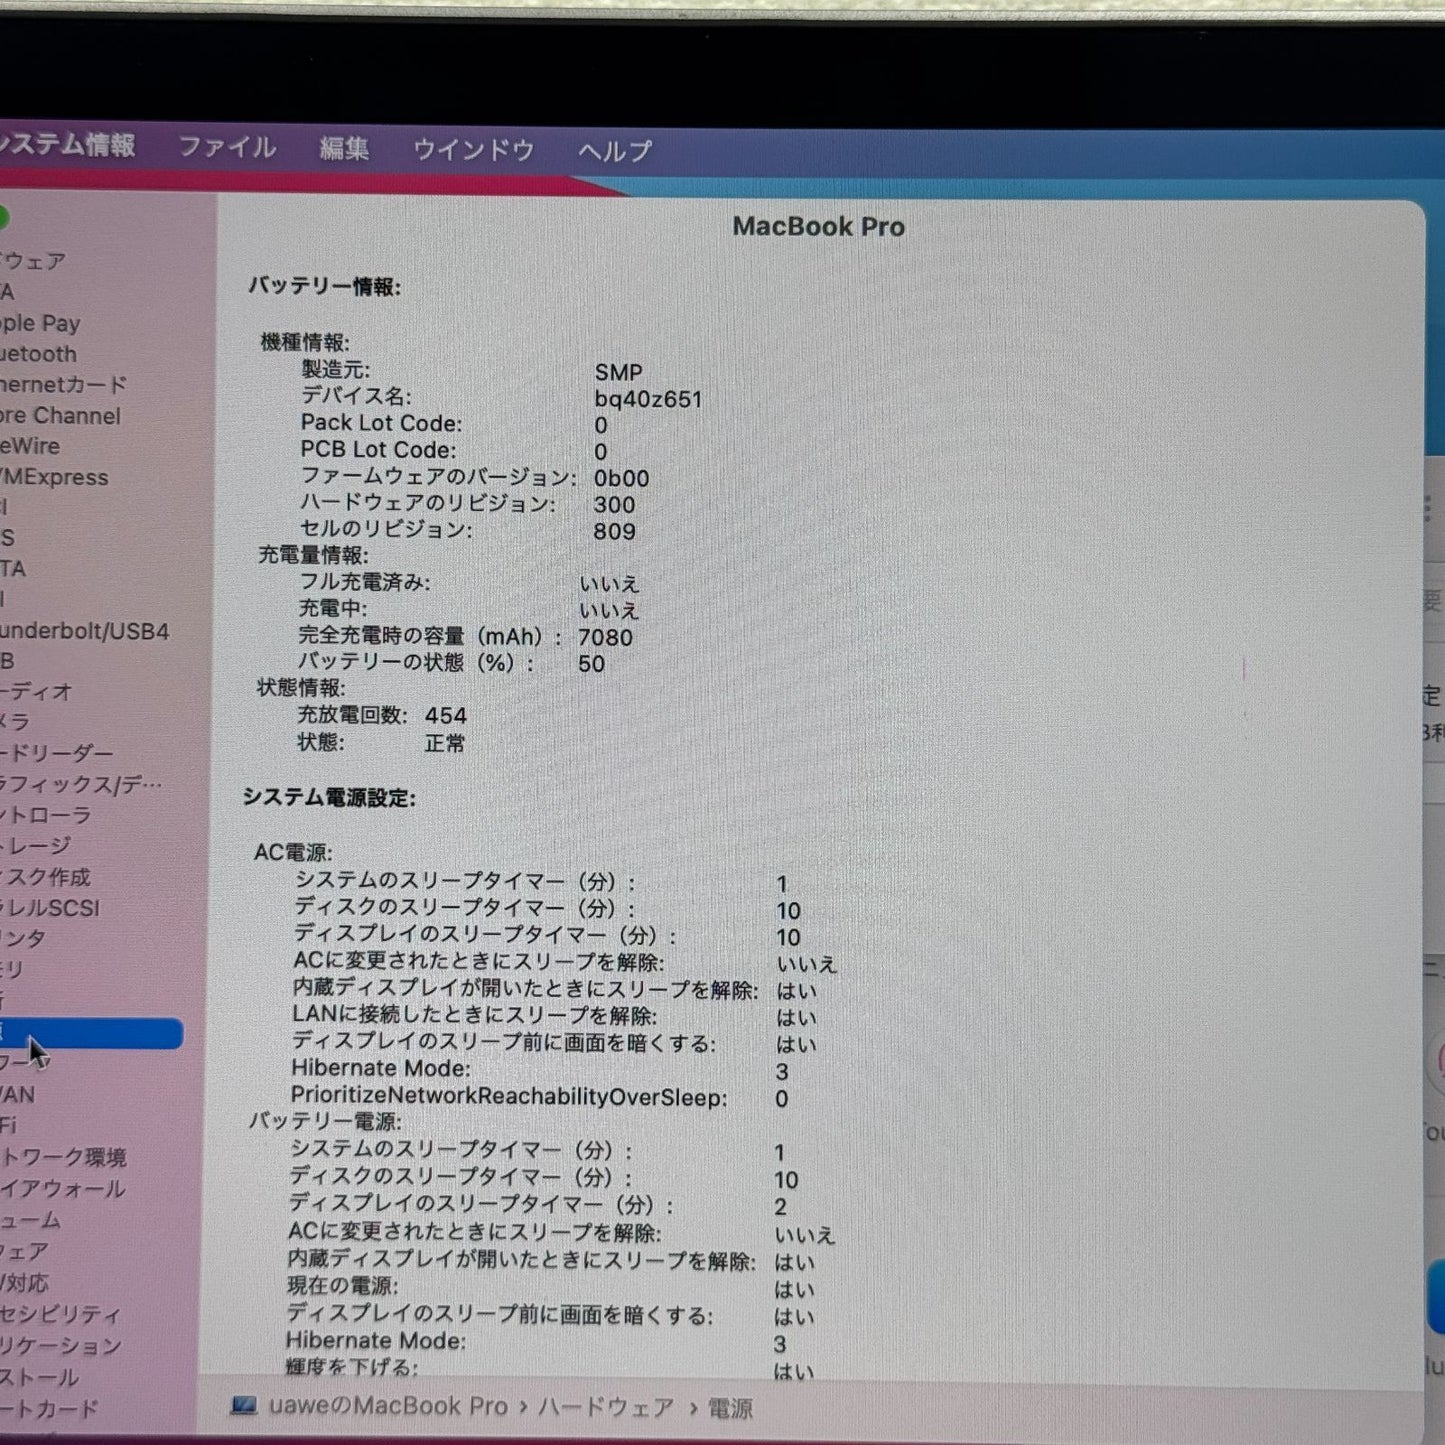This screenshot has width=1445, height=1445.
Task: Select スマートカード in the sidebar
Action: 49,1409
